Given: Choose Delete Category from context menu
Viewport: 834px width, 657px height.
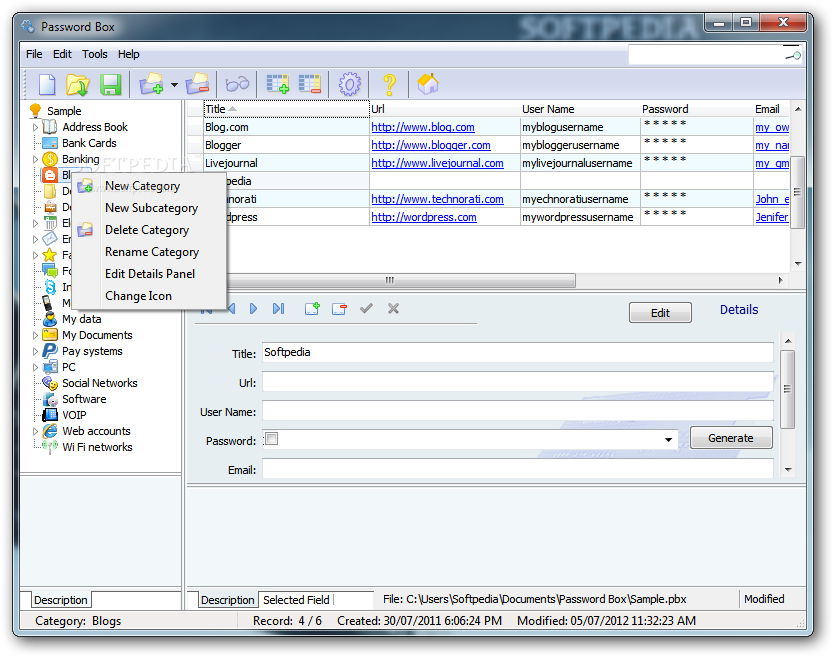Looking at the screenshot, I should pyautogui.click(x=149, y=230).
